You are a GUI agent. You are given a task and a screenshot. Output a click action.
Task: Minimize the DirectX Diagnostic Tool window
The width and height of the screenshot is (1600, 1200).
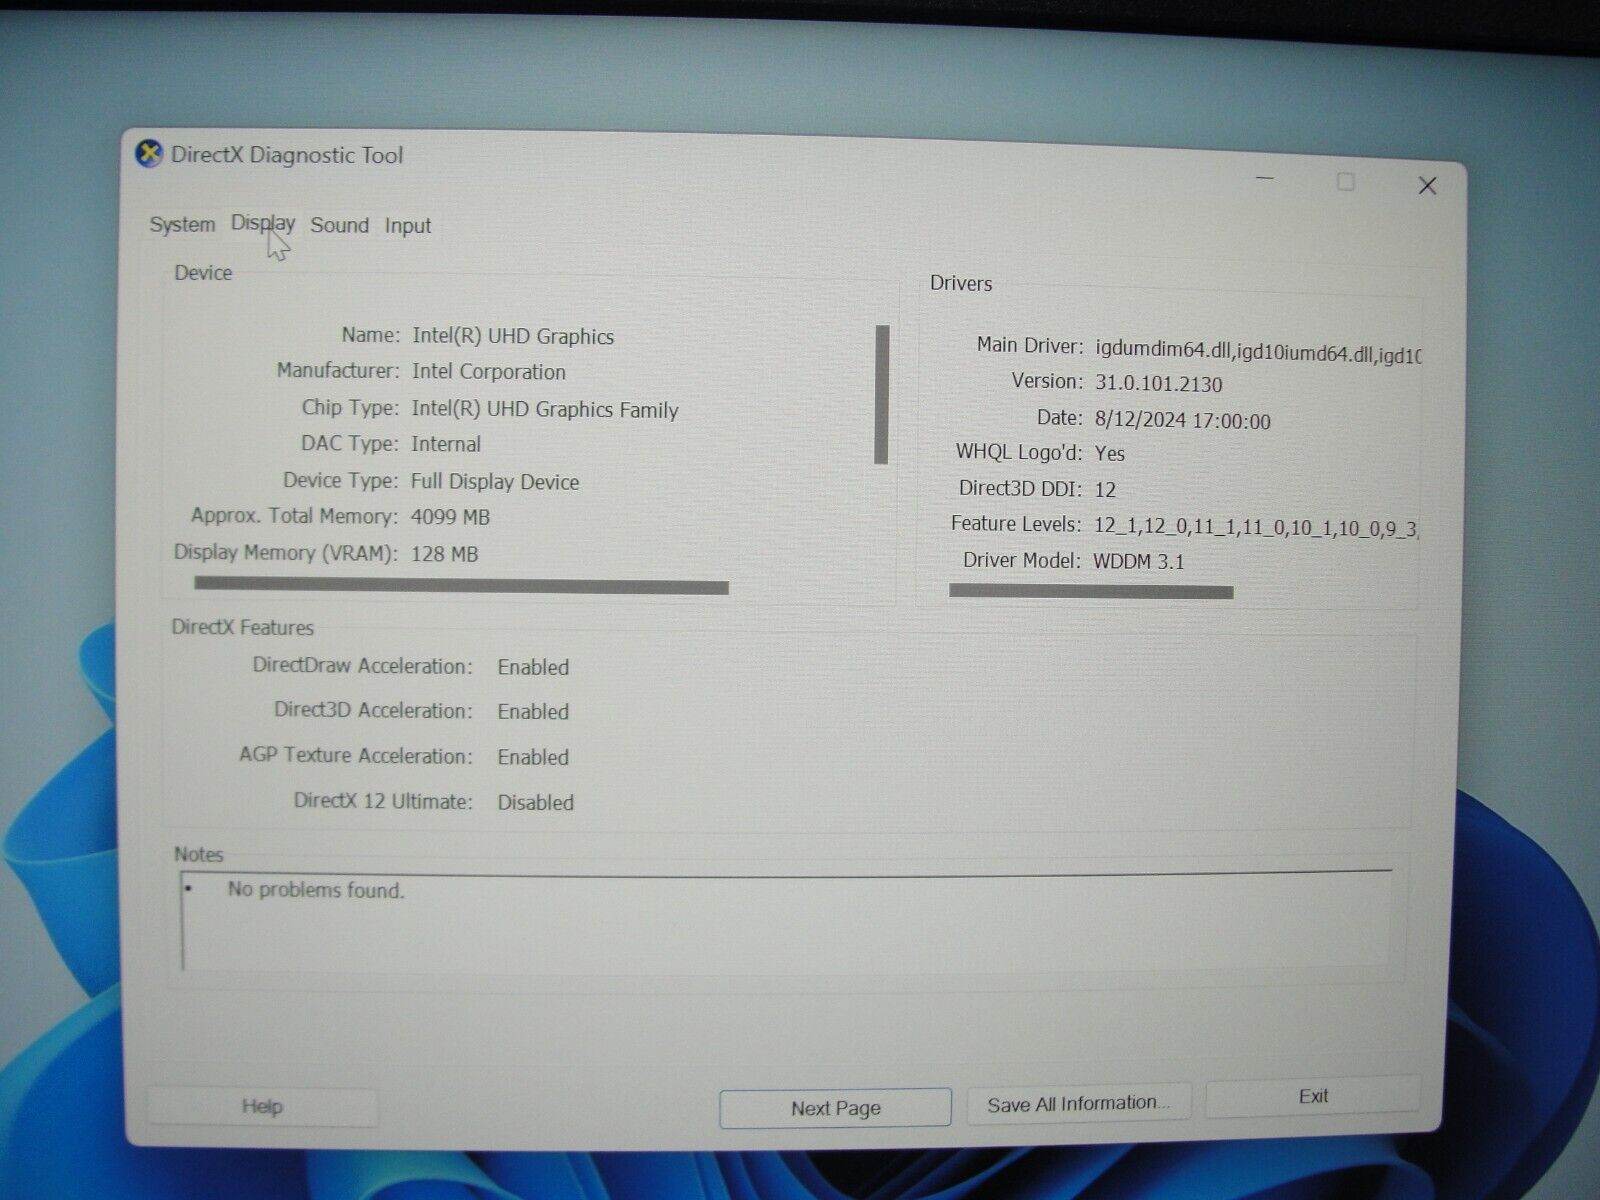pyautogui.click(x=1264, y=180)
